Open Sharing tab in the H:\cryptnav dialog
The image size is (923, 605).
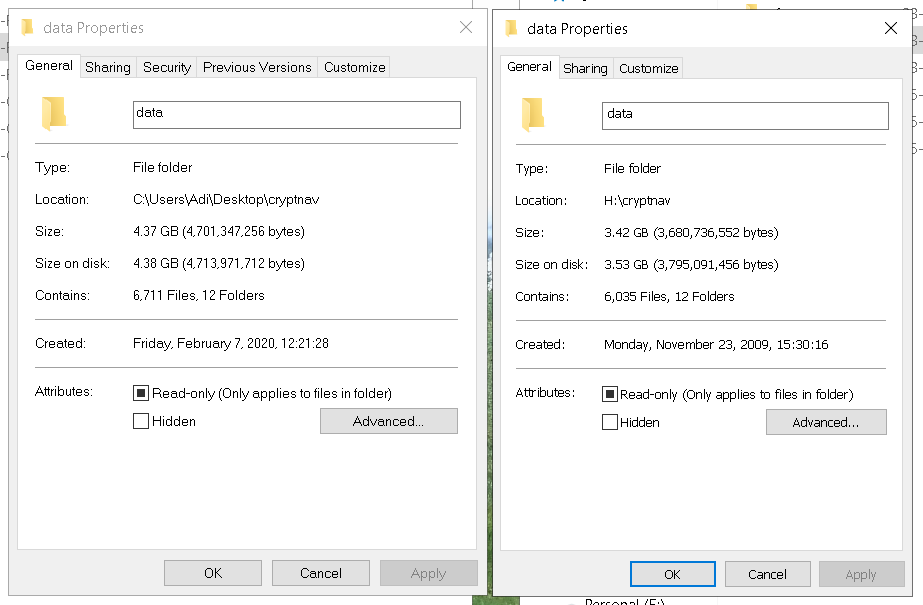[585, 68]
